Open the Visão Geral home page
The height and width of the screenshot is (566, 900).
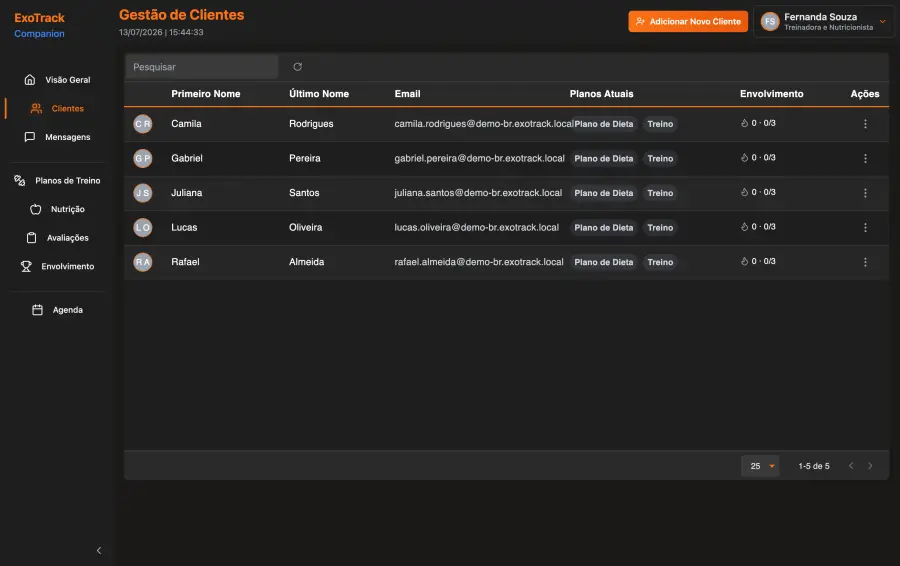coord(57,80)
